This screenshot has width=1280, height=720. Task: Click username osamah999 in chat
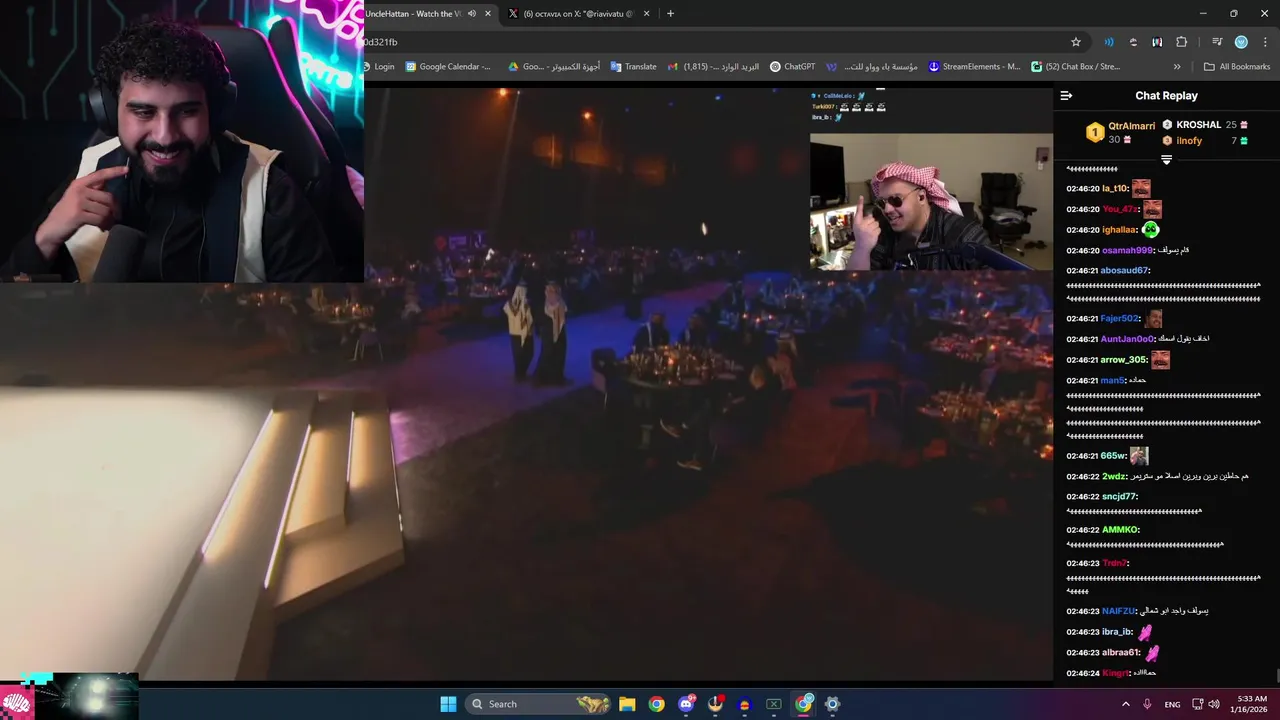pyautogui.click(x=1127, y=251)
